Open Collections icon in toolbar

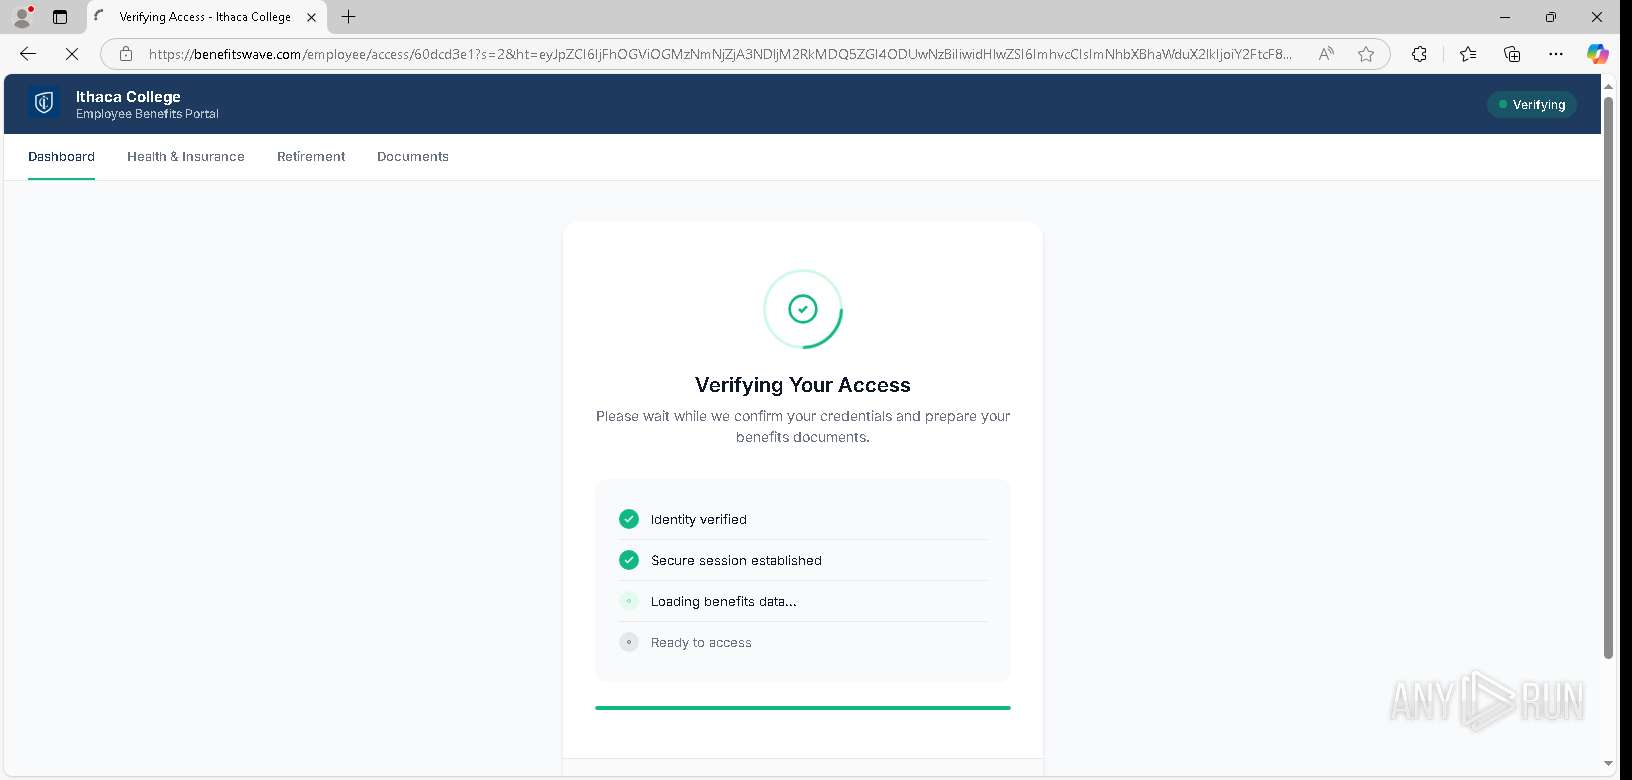point(1512,54)
